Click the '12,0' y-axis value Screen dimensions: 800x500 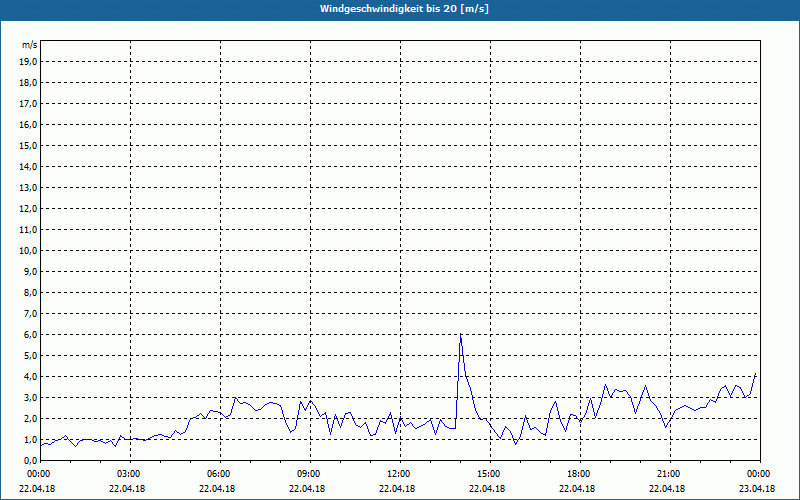click(x=28, y=209)
